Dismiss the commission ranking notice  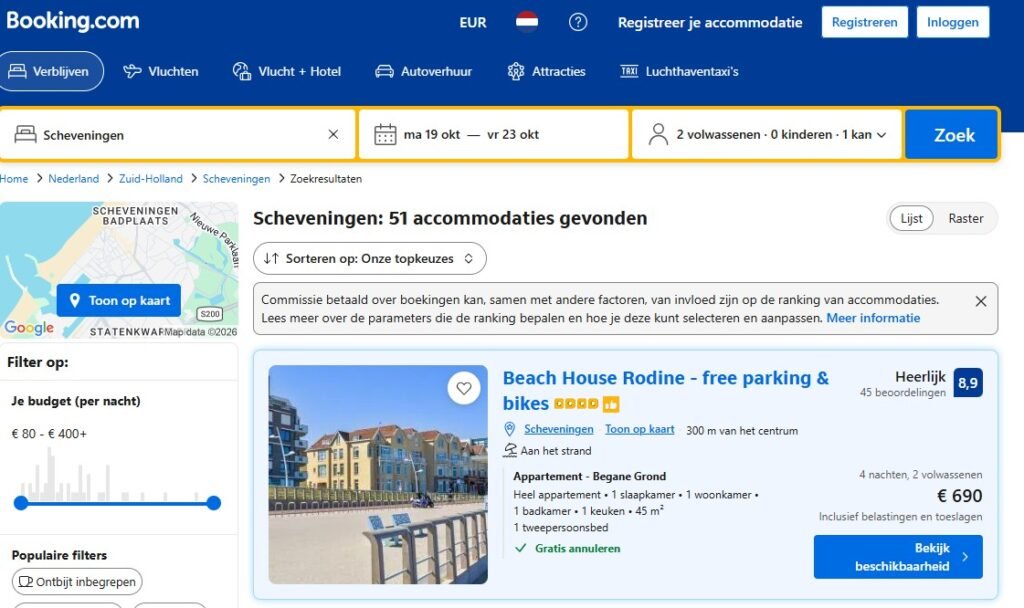pyautogui.click(x=980, y=301)
